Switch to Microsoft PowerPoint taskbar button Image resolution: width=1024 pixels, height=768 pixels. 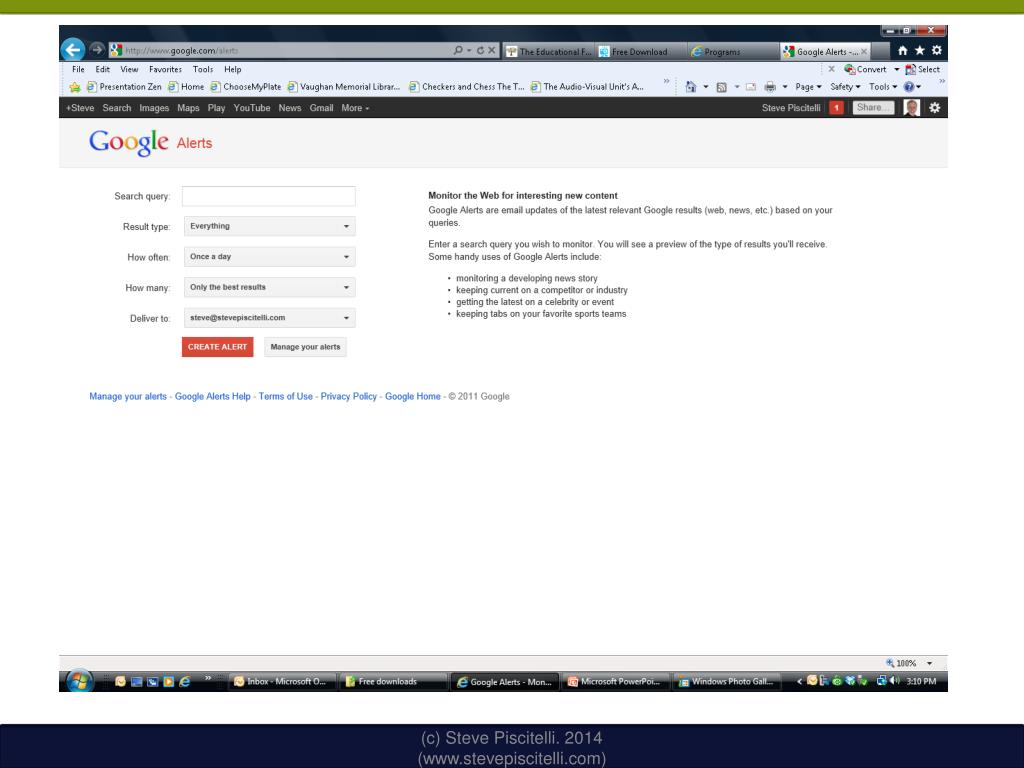(x=616, y=681)
